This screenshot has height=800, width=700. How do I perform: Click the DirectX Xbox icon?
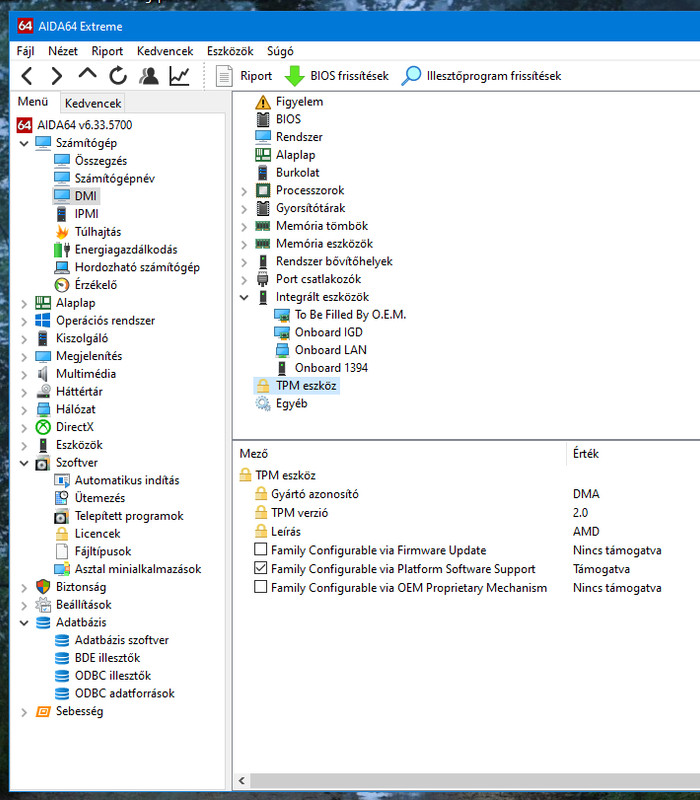43,427
